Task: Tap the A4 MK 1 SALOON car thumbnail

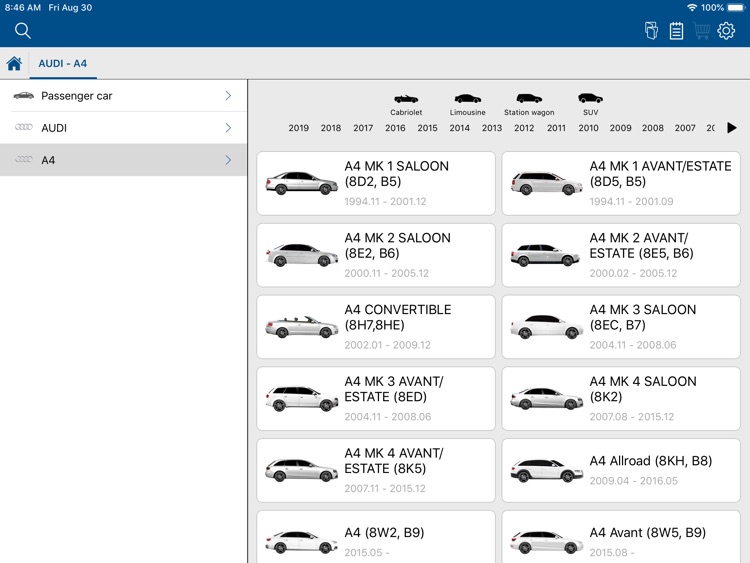Action: (301, 183)
